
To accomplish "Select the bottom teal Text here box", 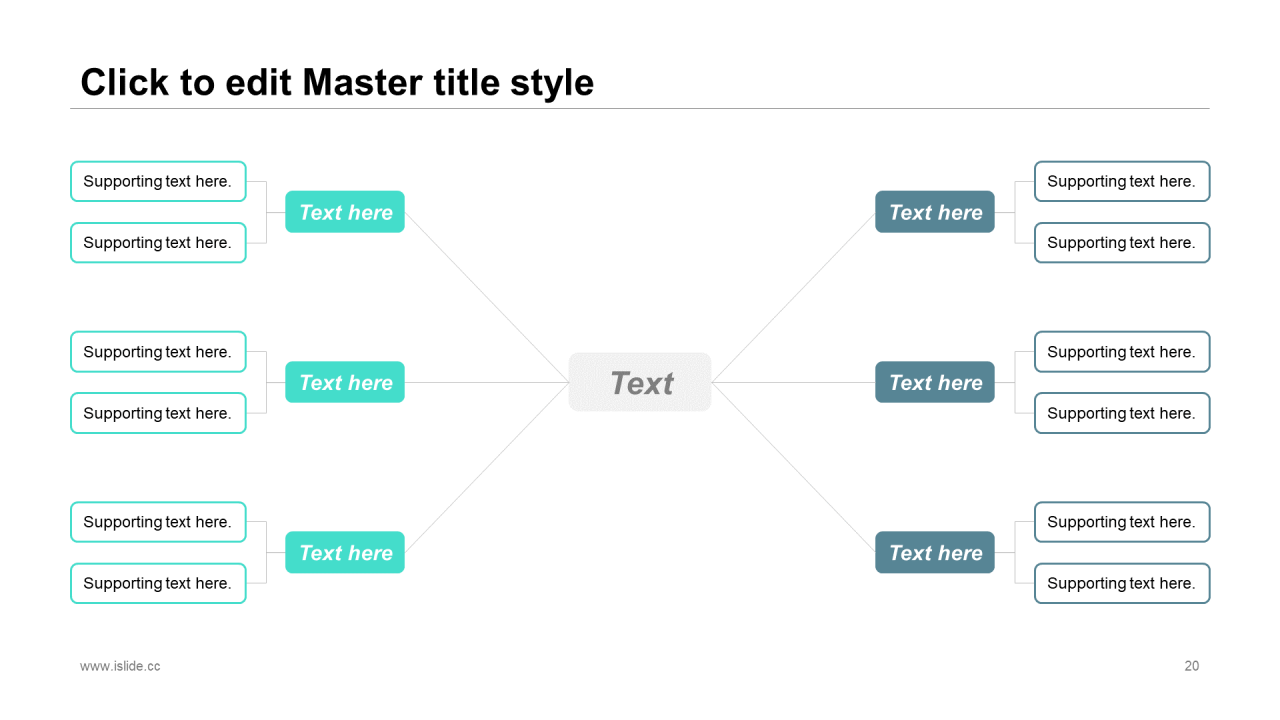I will click(x=345, y=552).
